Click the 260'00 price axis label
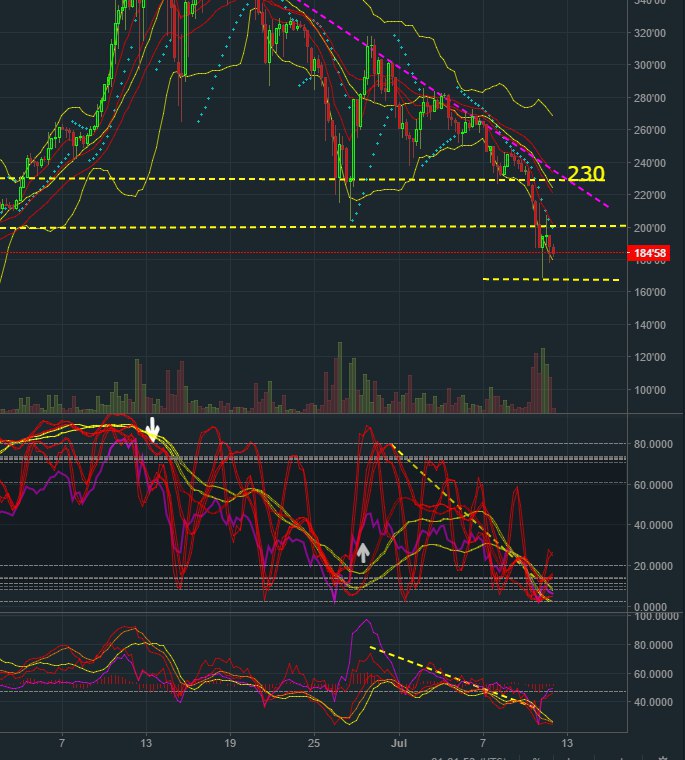This screenshot has height=760, width=685. point(650,130)
